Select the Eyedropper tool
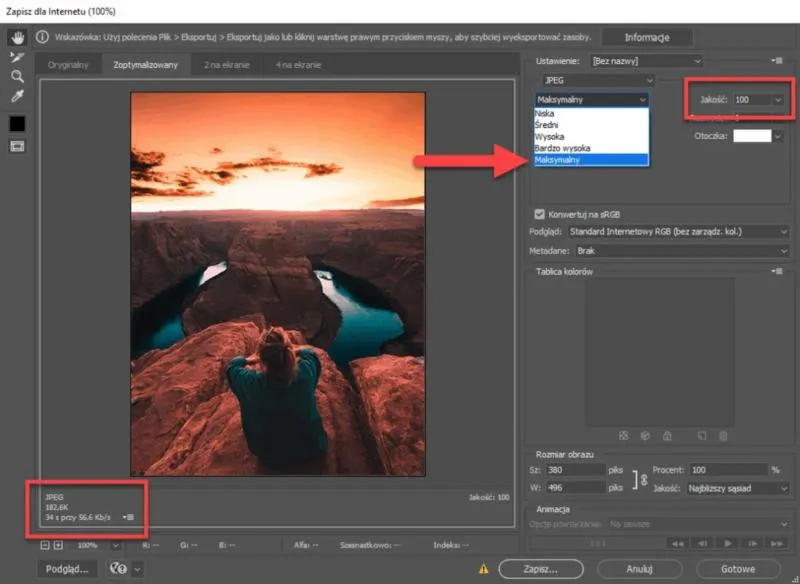 click(x=17, y=96)
